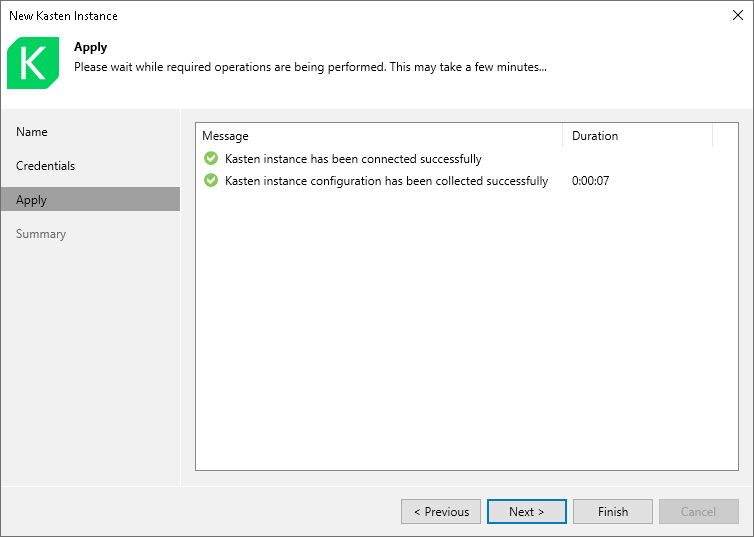Sort by the Message column header
This screenshot has height=537, width=754.
[379, 136]
